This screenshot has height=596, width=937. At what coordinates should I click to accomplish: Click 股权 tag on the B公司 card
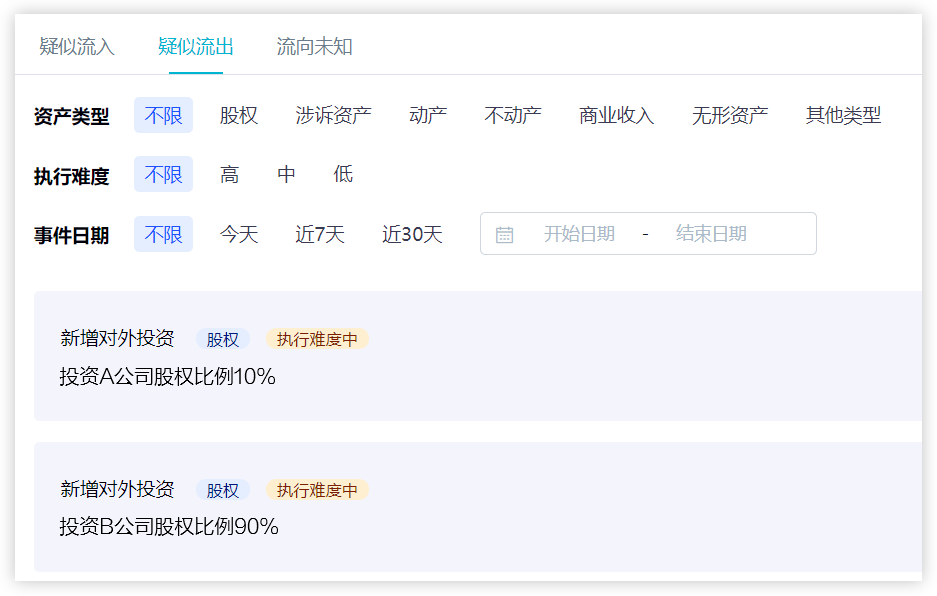tap(223, 490)
